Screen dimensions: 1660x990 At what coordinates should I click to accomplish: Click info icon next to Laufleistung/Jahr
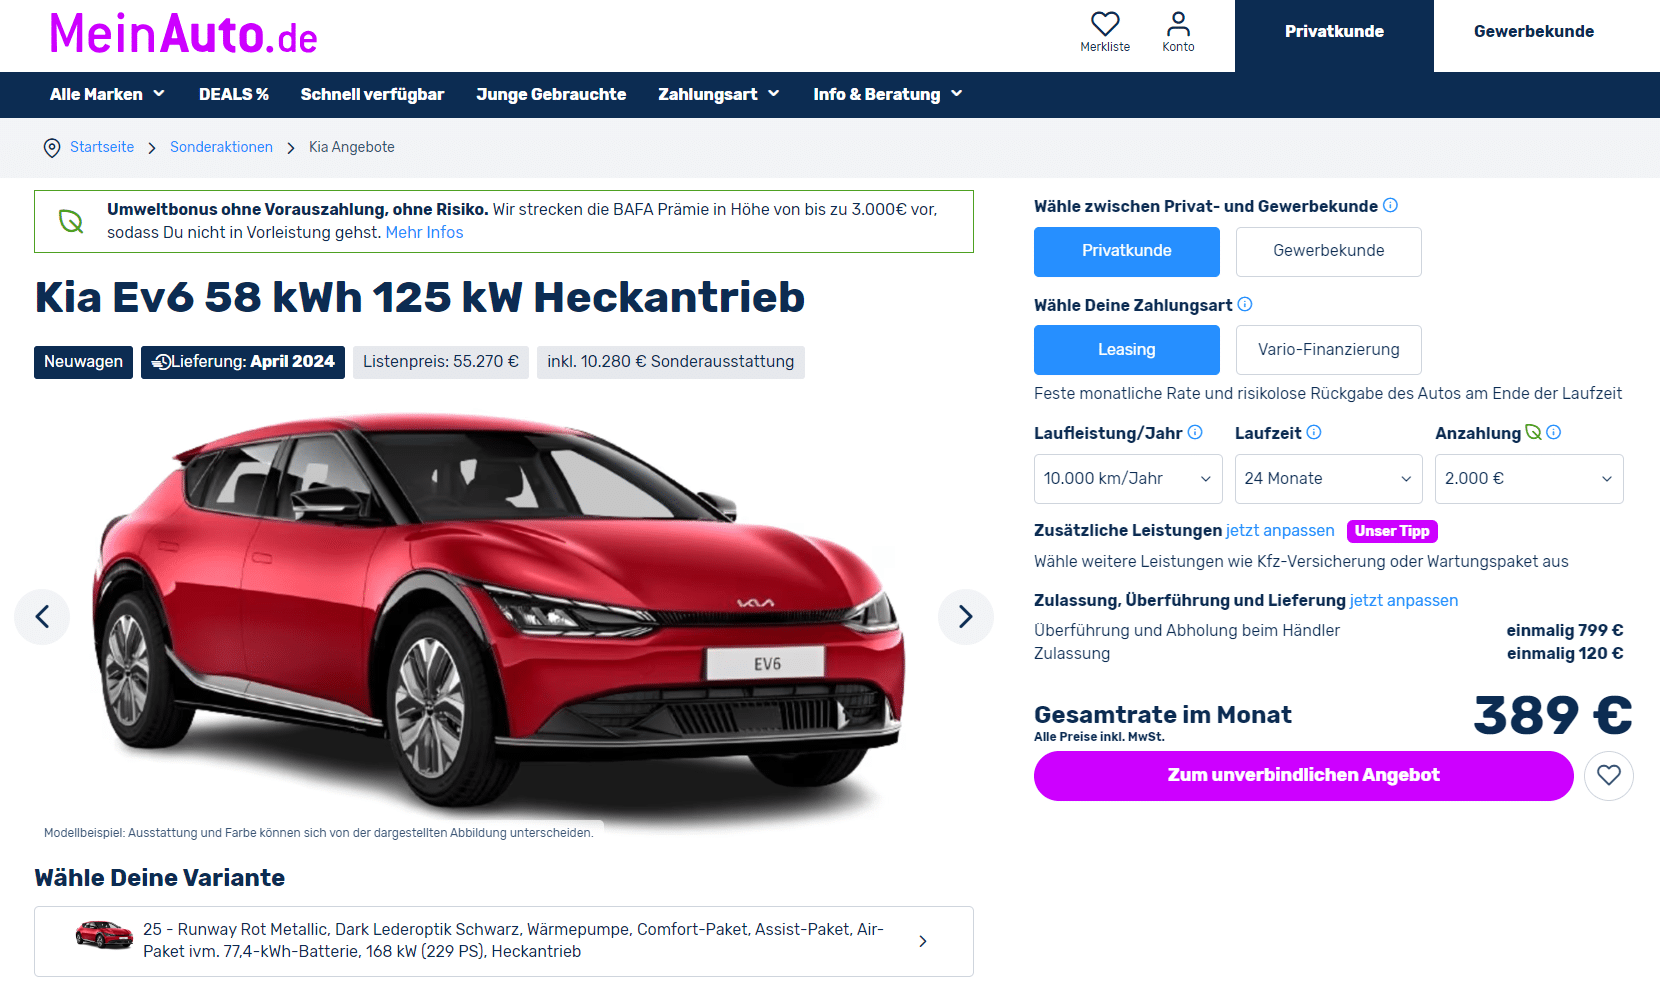coord(1195,432)
